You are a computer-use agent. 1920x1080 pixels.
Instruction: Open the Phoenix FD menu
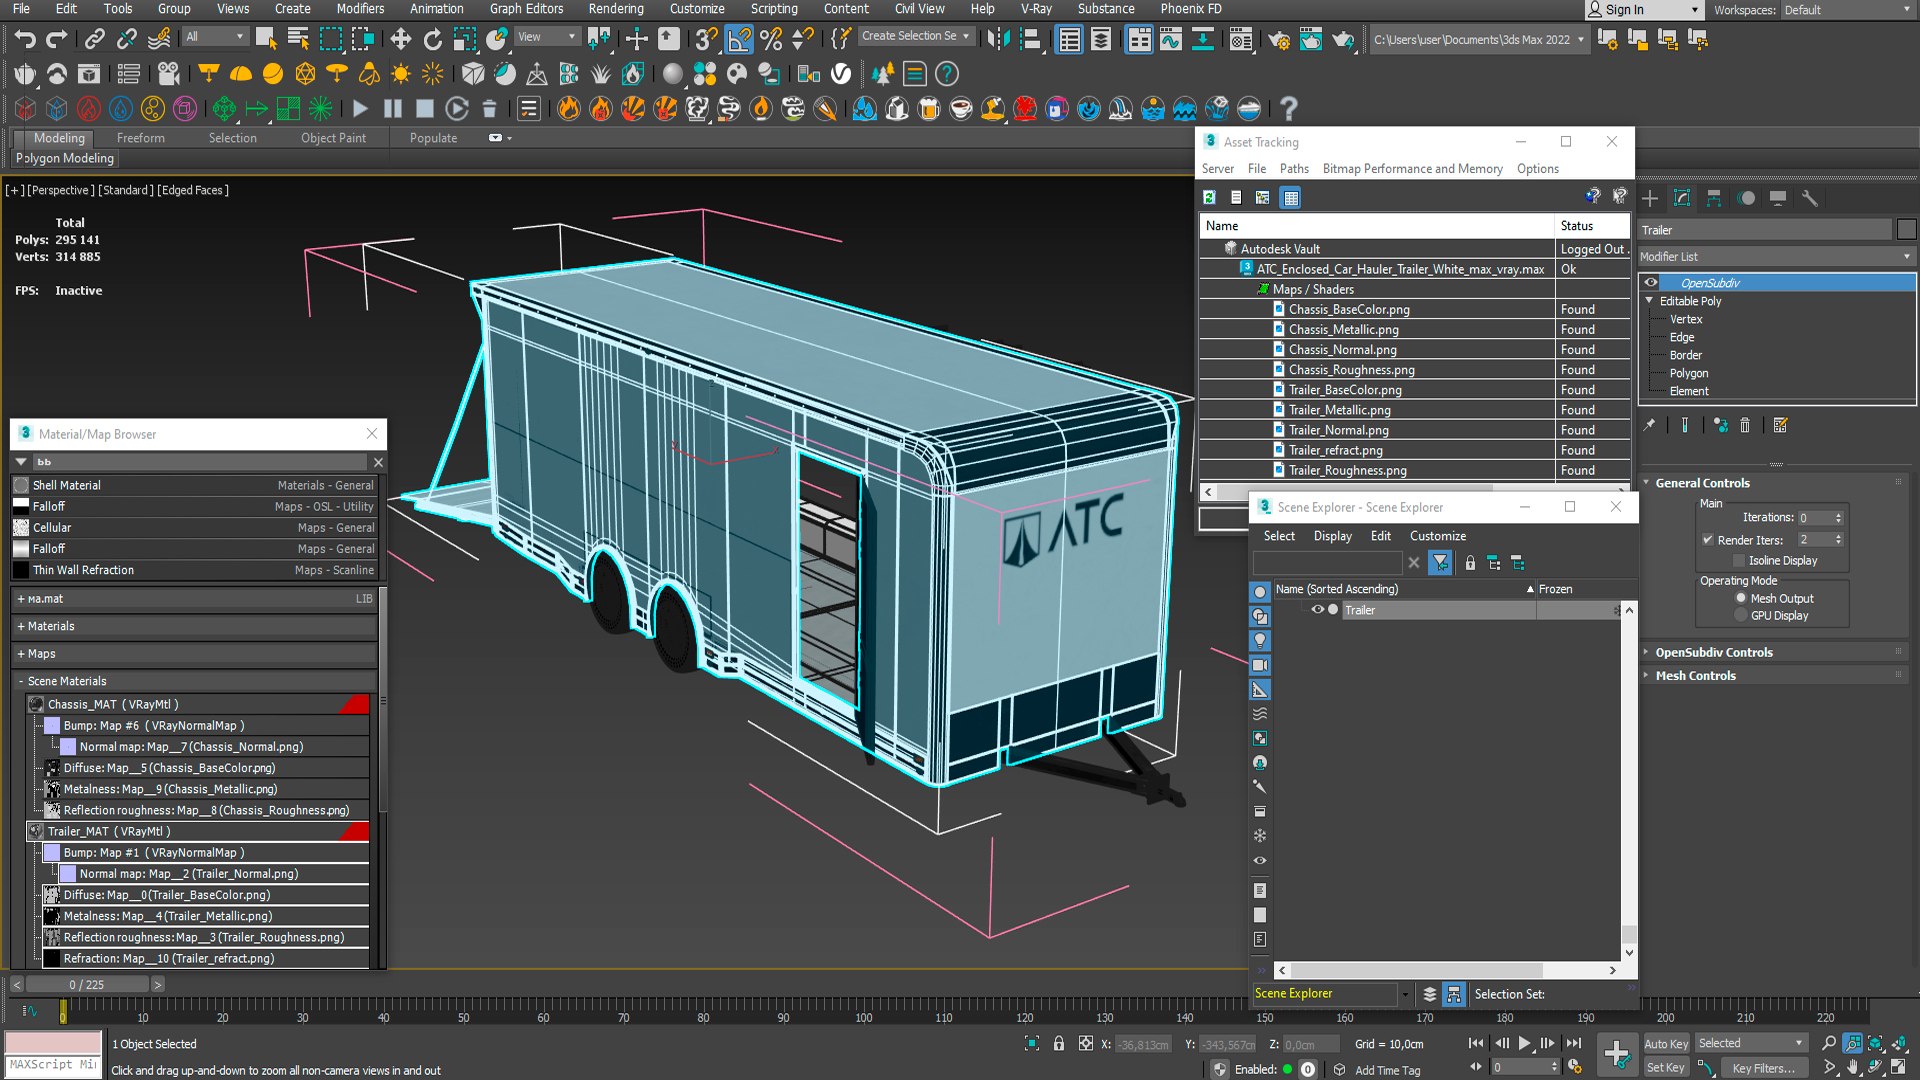point(1190,9)
